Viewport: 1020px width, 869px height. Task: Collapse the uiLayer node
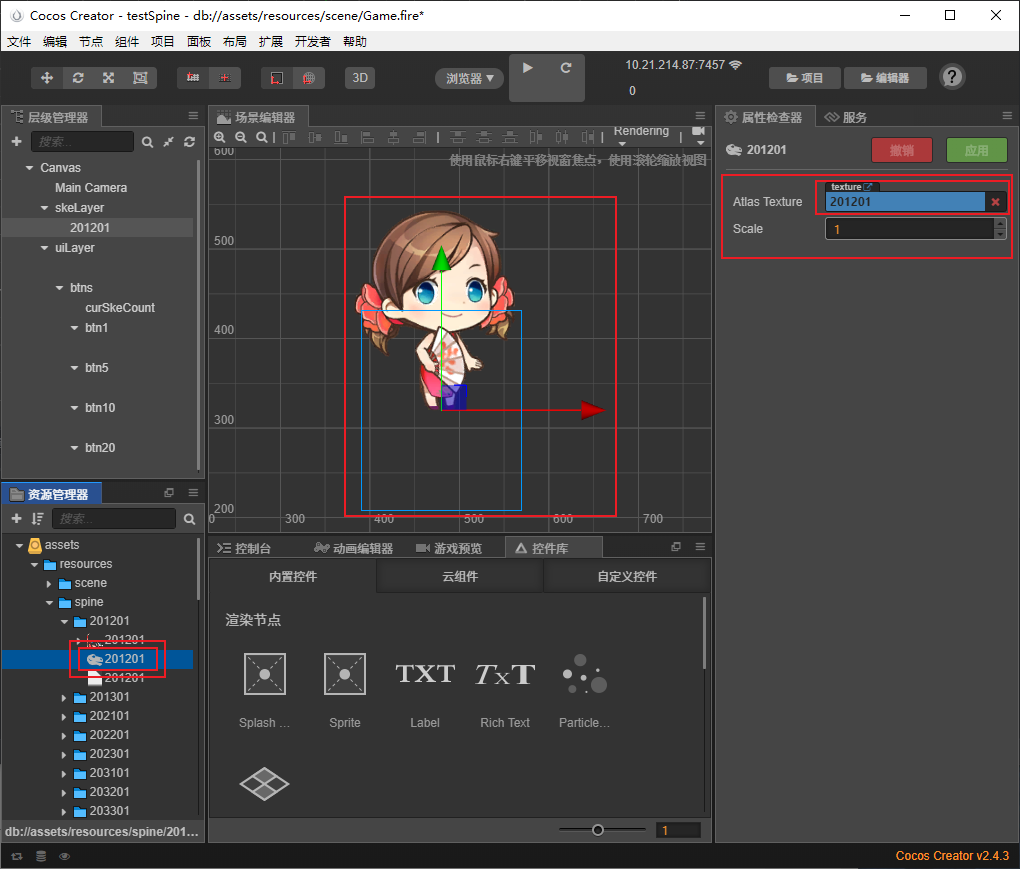point(44,248)
